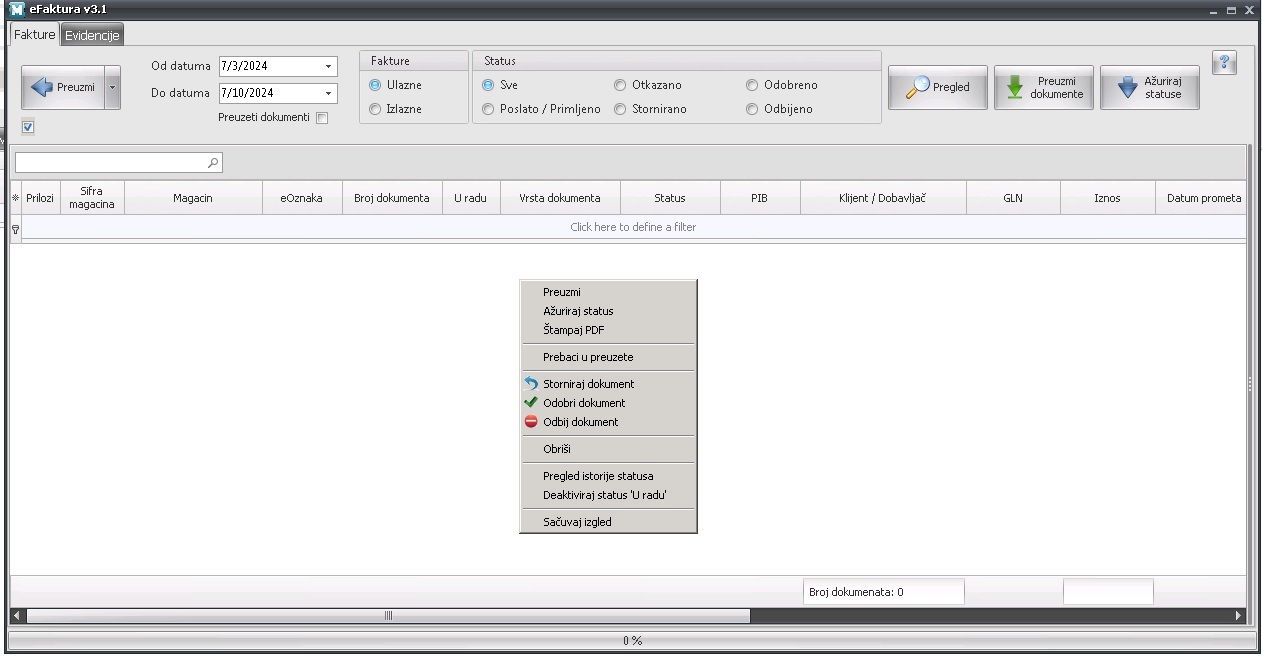The height and width of the screenshot is (656, 1262).
Task: Select the Stornirano status radio button
Action: pyautogui.click(x=620, y=109)
